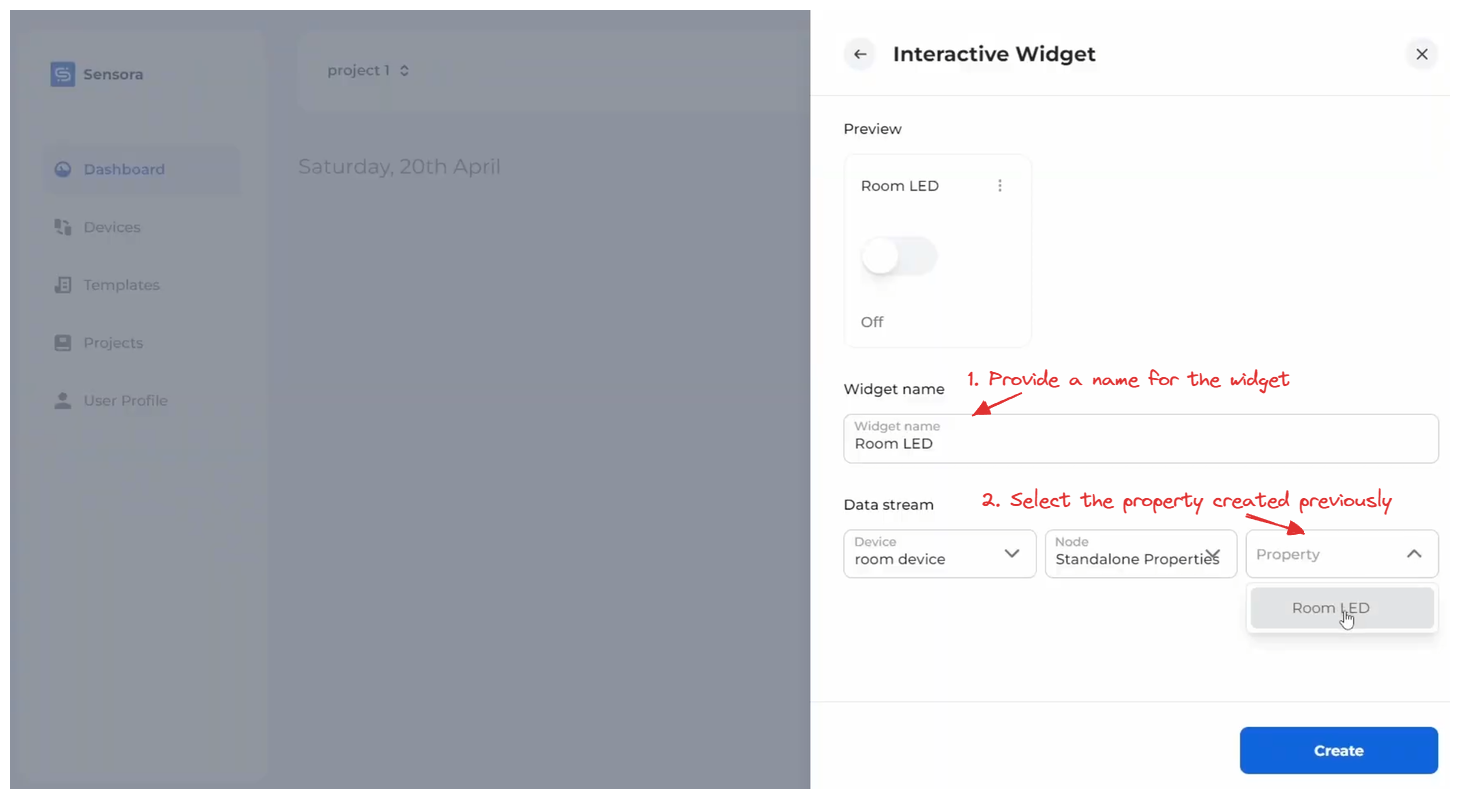Click the Create button
Screen dimensions: 1459x799
coord(1338,750)
